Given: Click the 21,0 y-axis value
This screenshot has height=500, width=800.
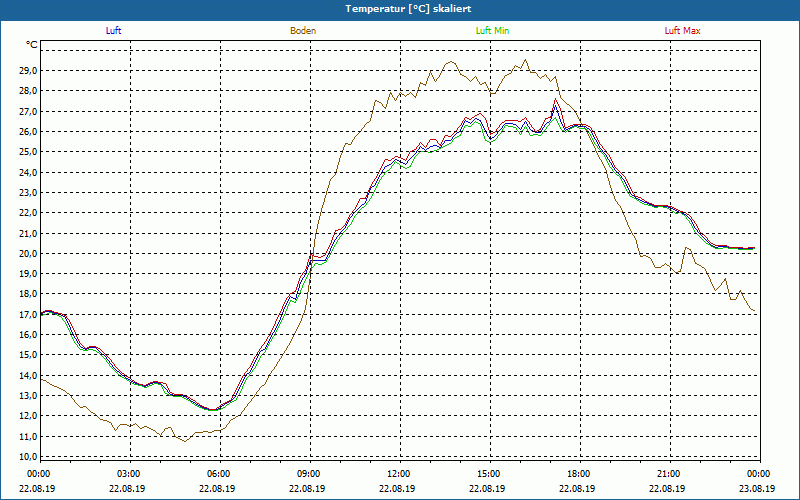Looking at the screenshot, I should pyautogui.click(x=28, y=233).
